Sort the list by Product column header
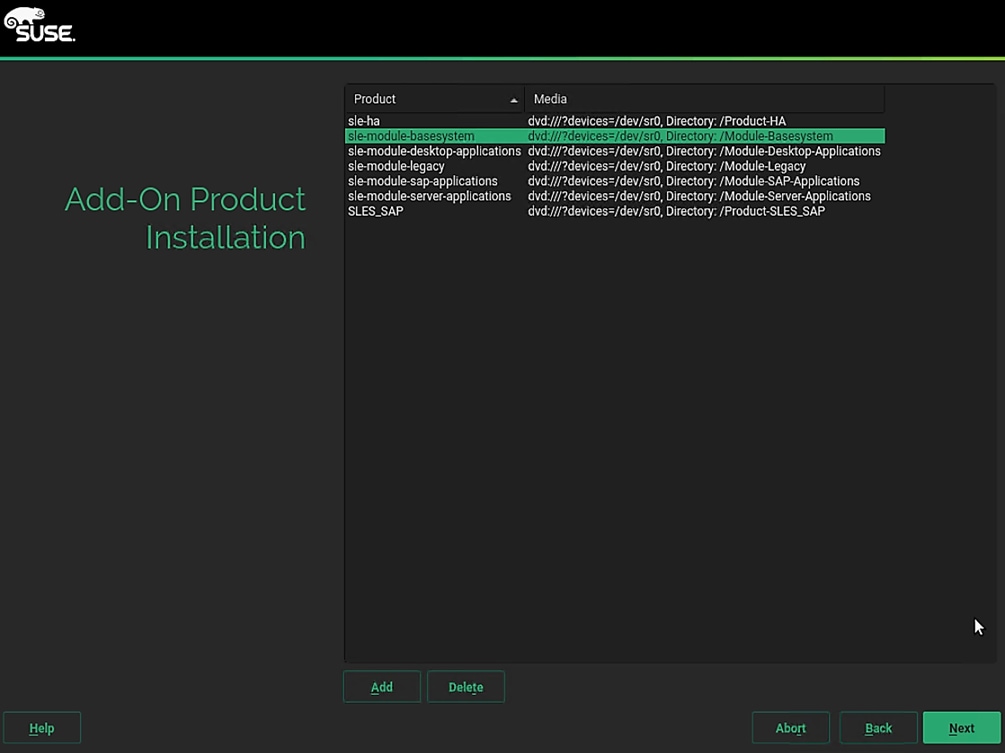Screen dimensions: 1005x753 click(435, 99)
